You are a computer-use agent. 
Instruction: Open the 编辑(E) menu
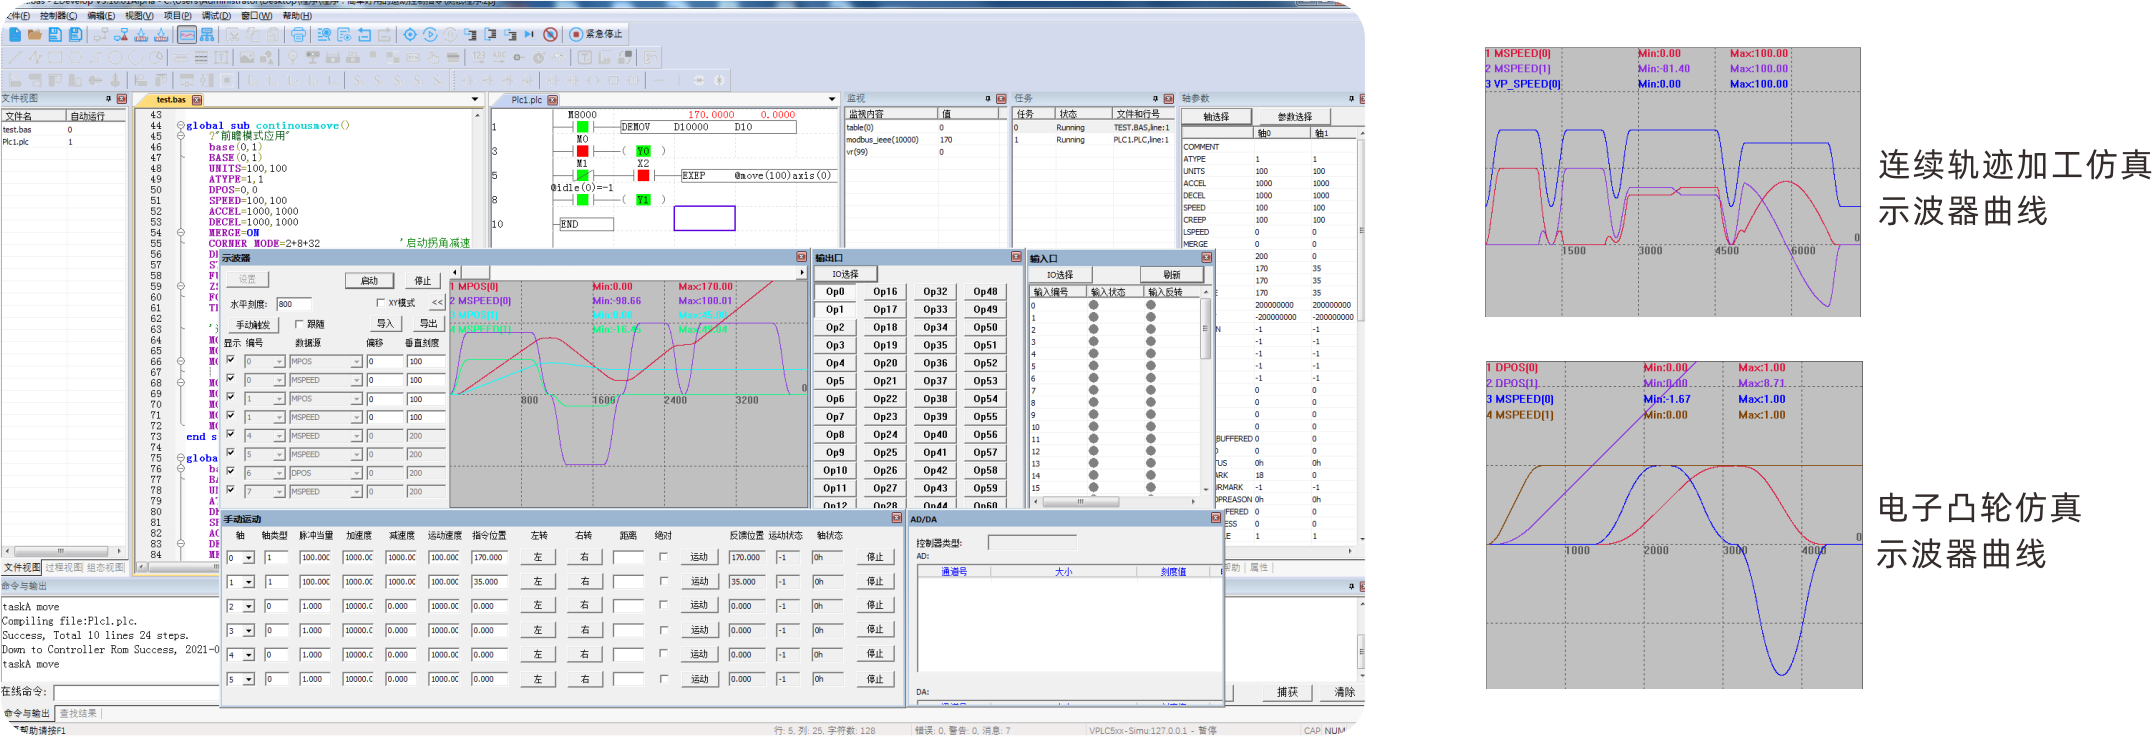click(101, 16)
